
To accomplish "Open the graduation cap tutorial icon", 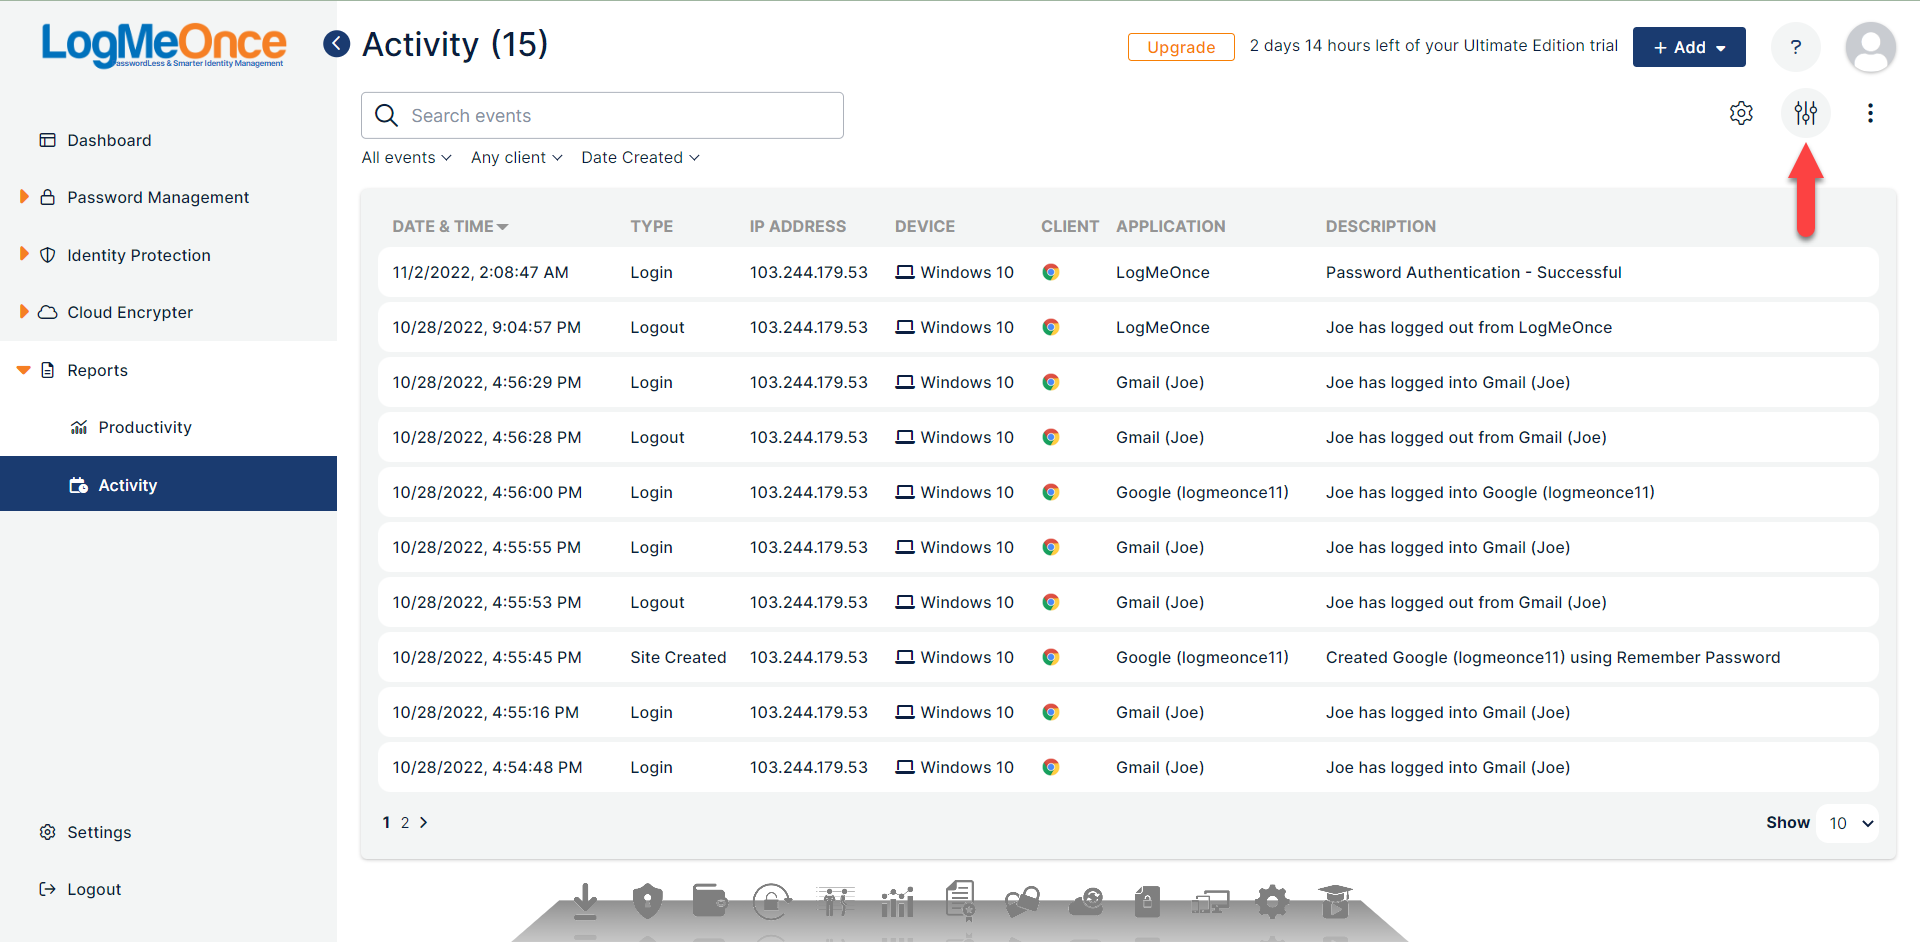I will pos(1335,901).
